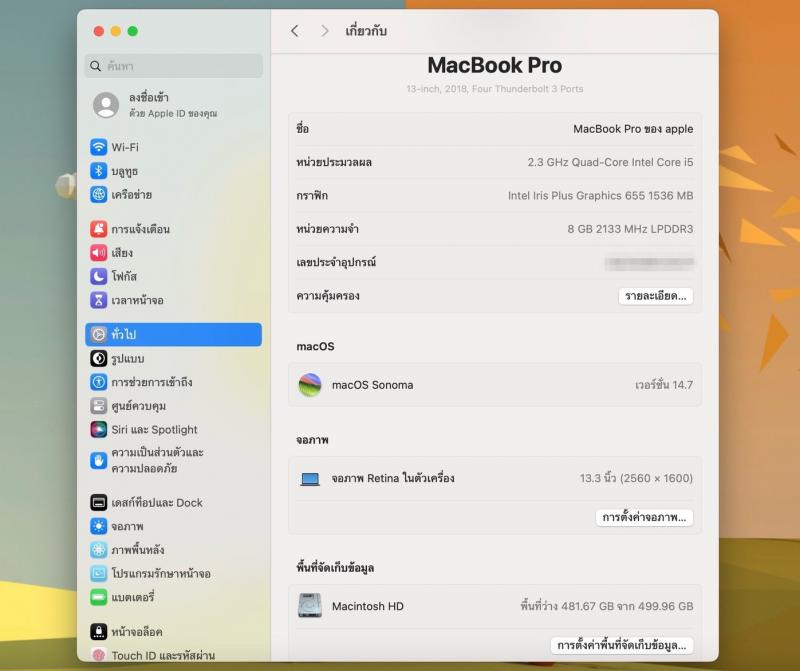The image size is (800, 671).
Task: Open the Network (เครือข่าย) globe icon
Action: pos(98,194)
